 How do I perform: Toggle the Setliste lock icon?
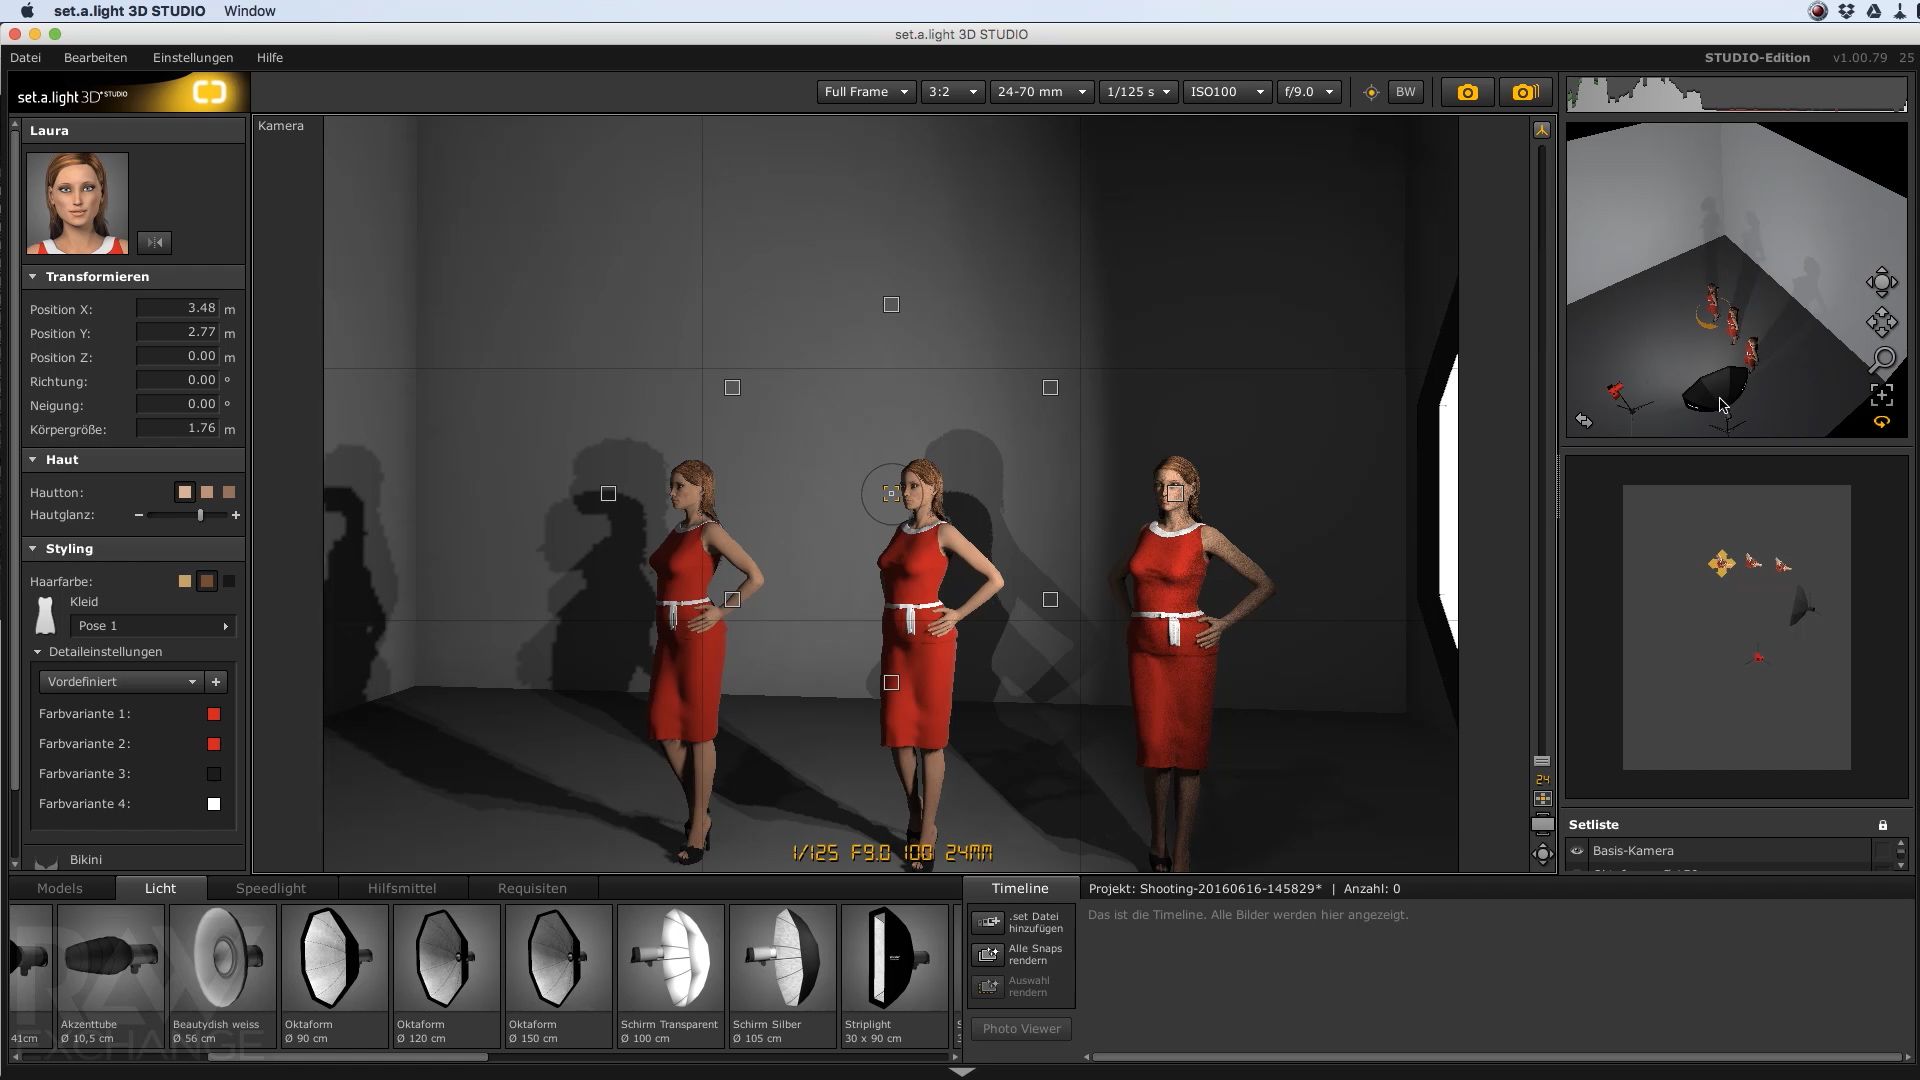pyautogui.click(x=1883, y=825)
